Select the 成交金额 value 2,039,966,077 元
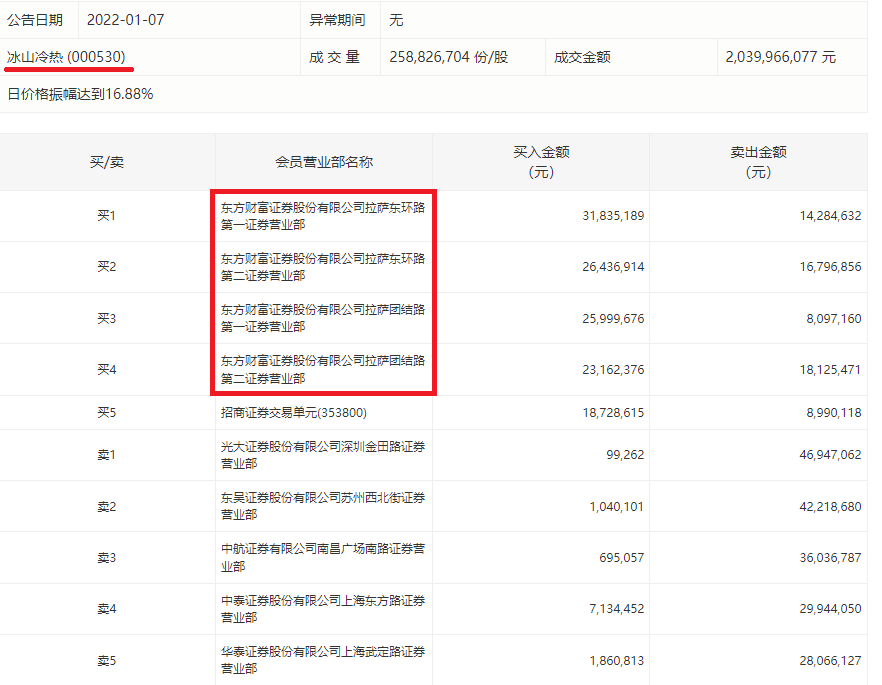Image resolution: width=882 pixels, height=685 pixels. tap(780, 57)
